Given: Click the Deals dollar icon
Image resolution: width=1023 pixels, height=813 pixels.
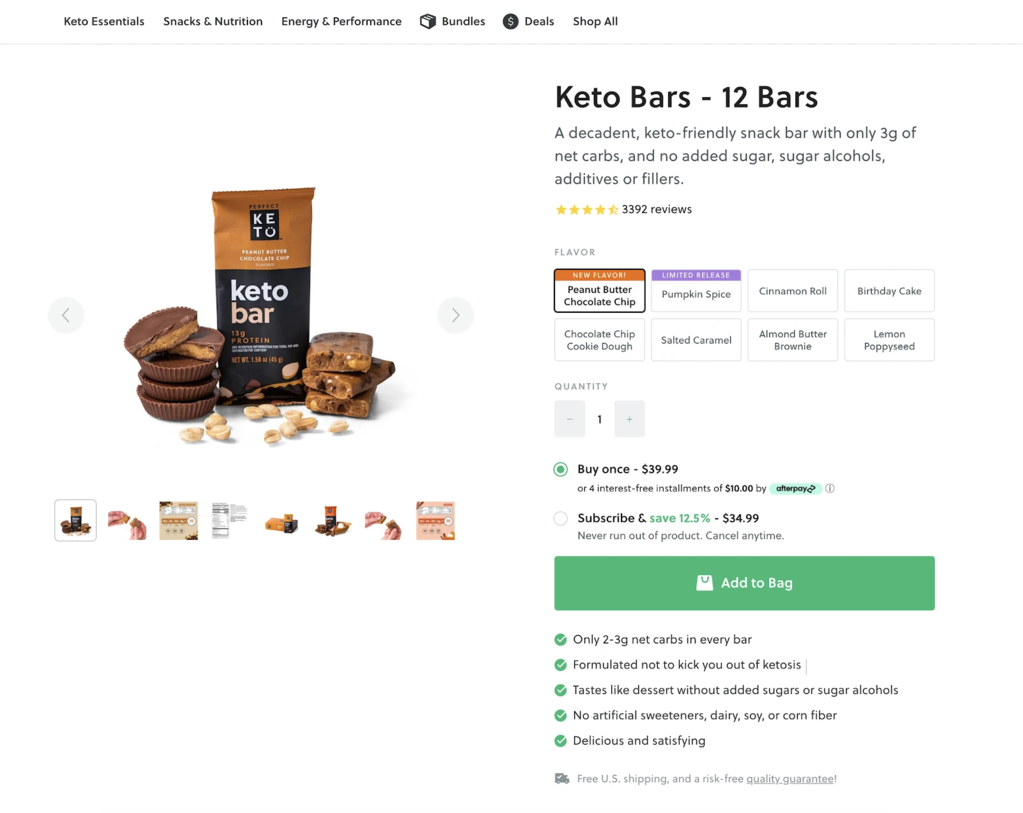Looking at the screenshot, I should click(508, 20).
